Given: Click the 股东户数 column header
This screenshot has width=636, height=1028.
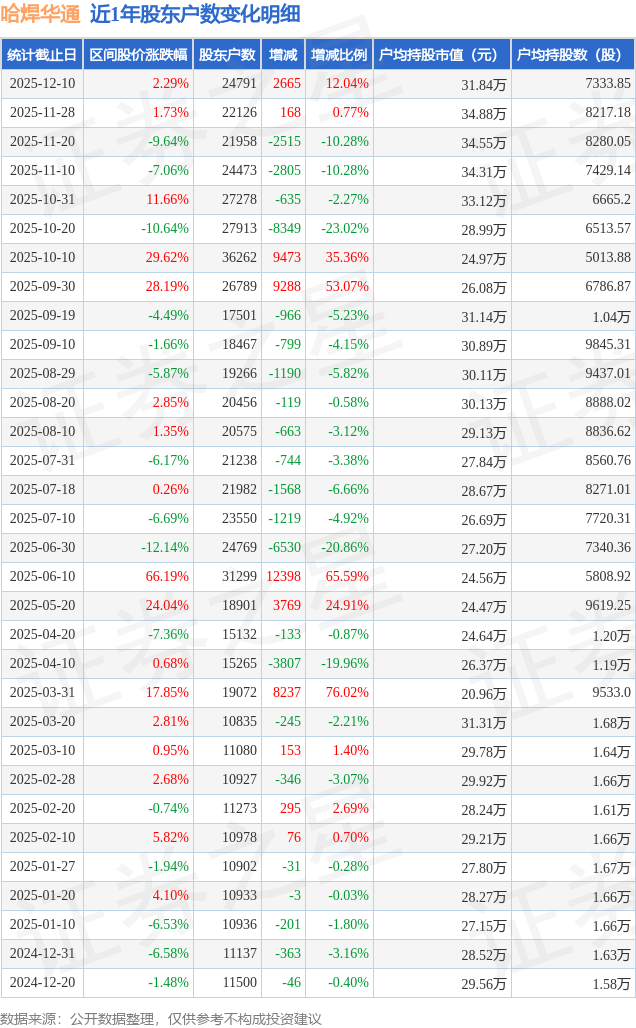Looking at the screenshot, I should tap(227, 55).
